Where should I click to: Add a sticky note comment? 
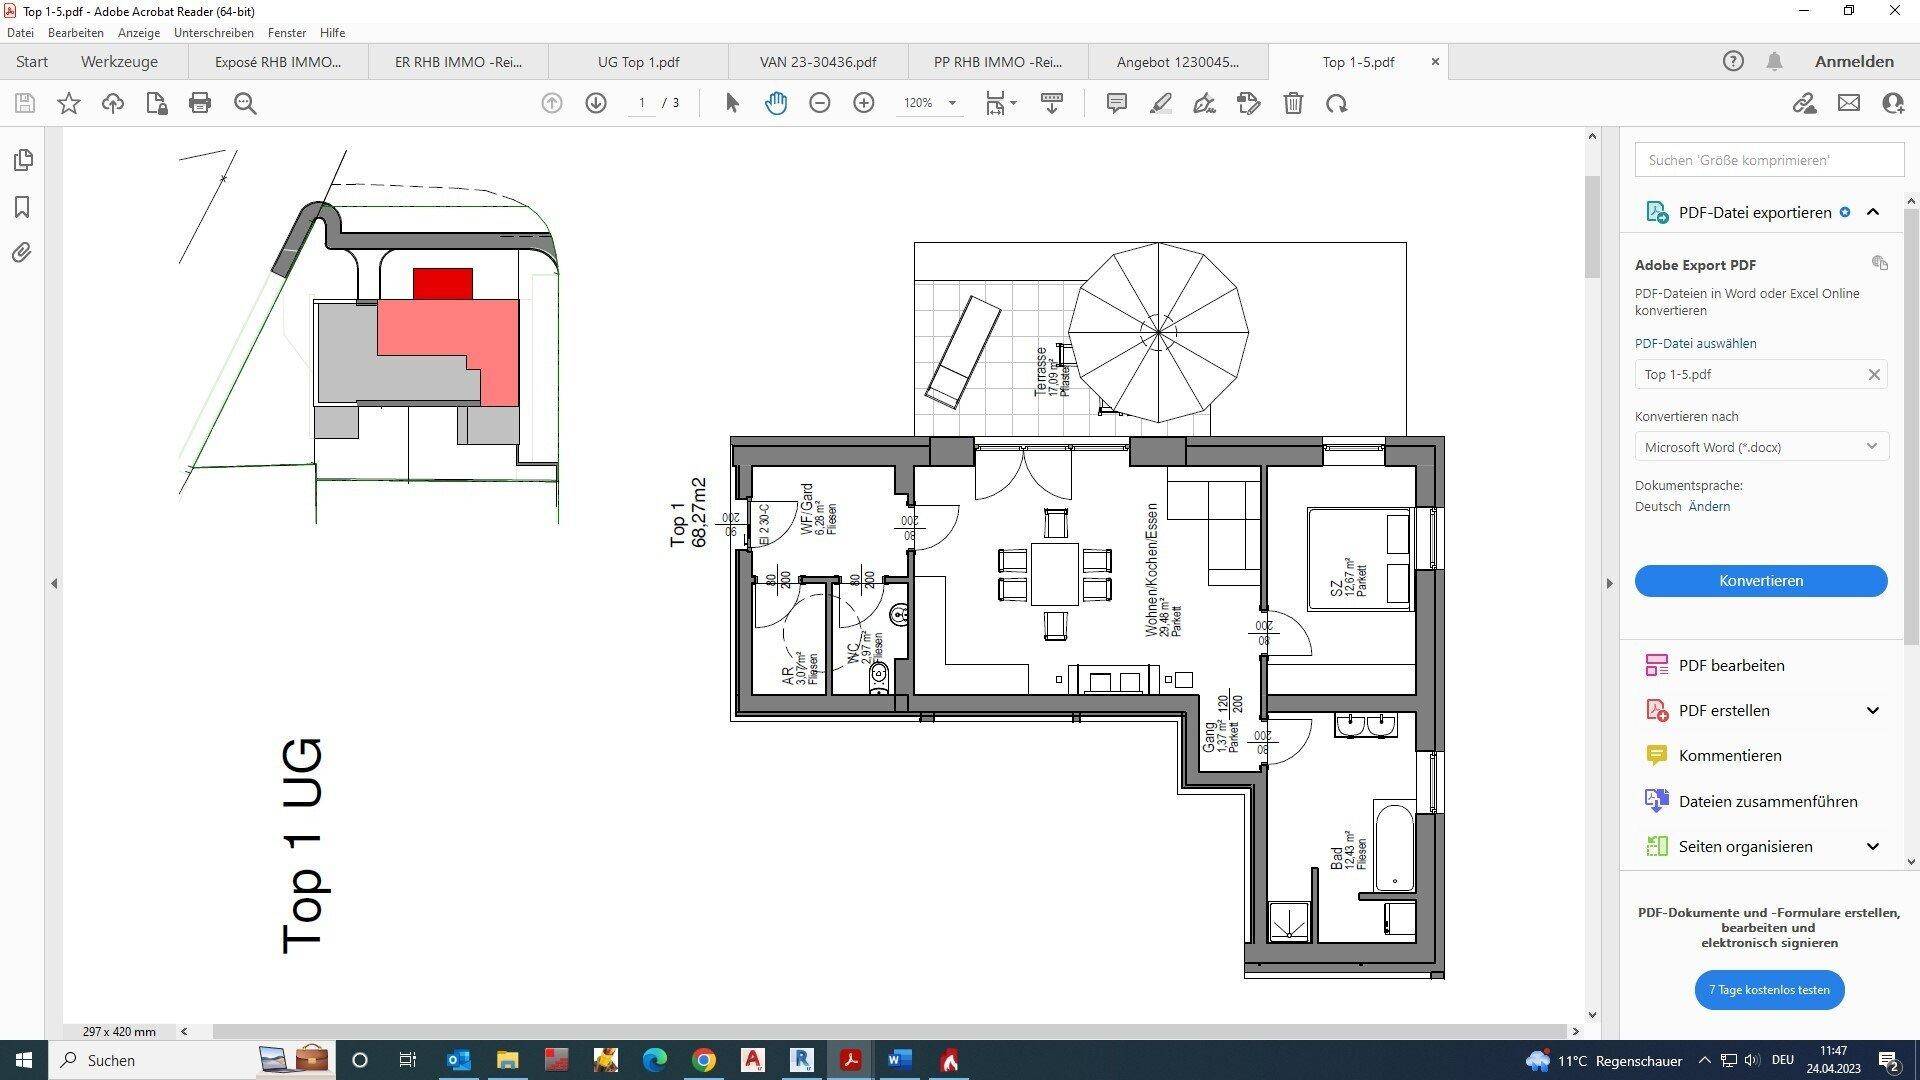(x=1117, y=103)
